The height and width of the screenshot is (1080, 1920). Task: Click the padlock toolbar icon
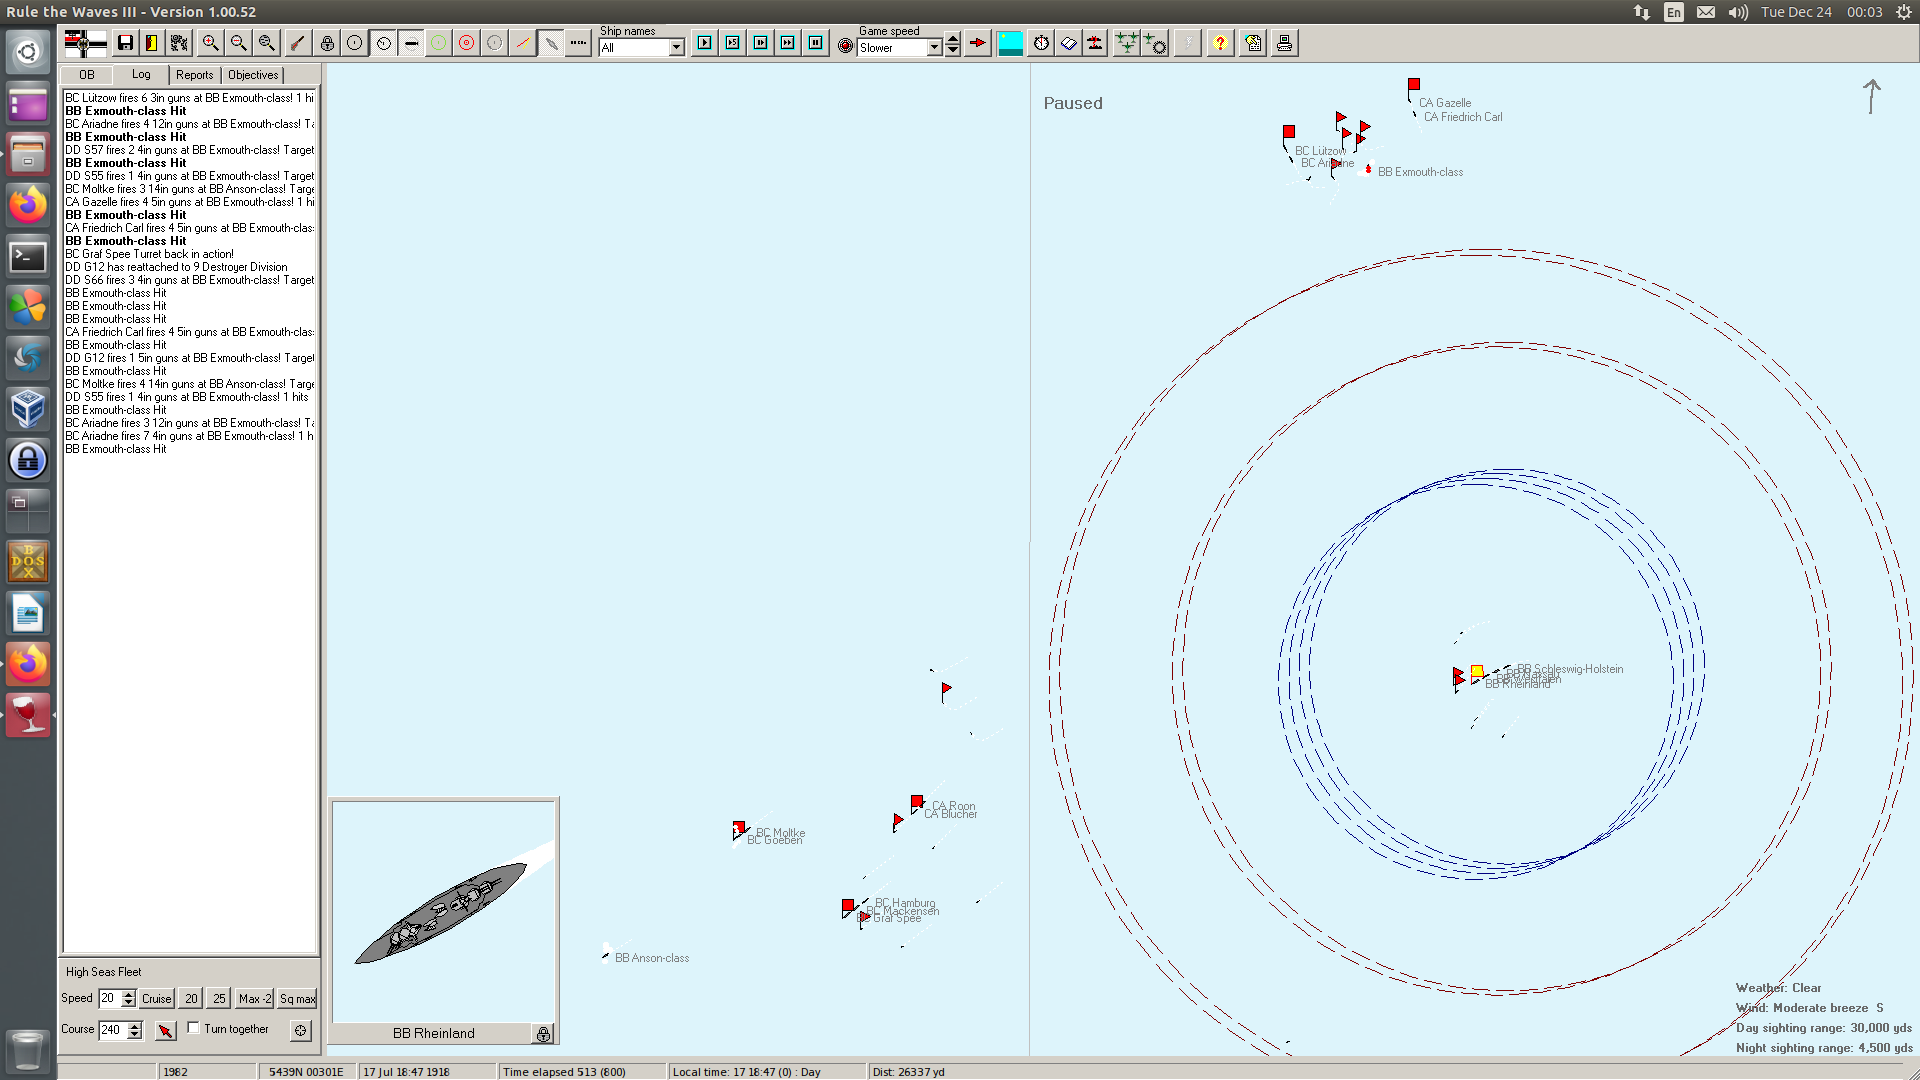[x=327, y=43]
